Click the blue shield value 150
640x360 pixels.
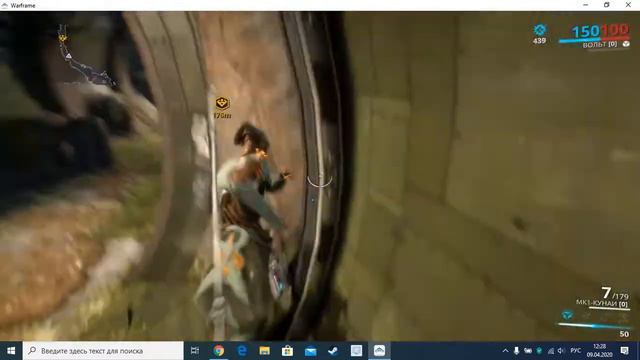(x=585, y=31)
